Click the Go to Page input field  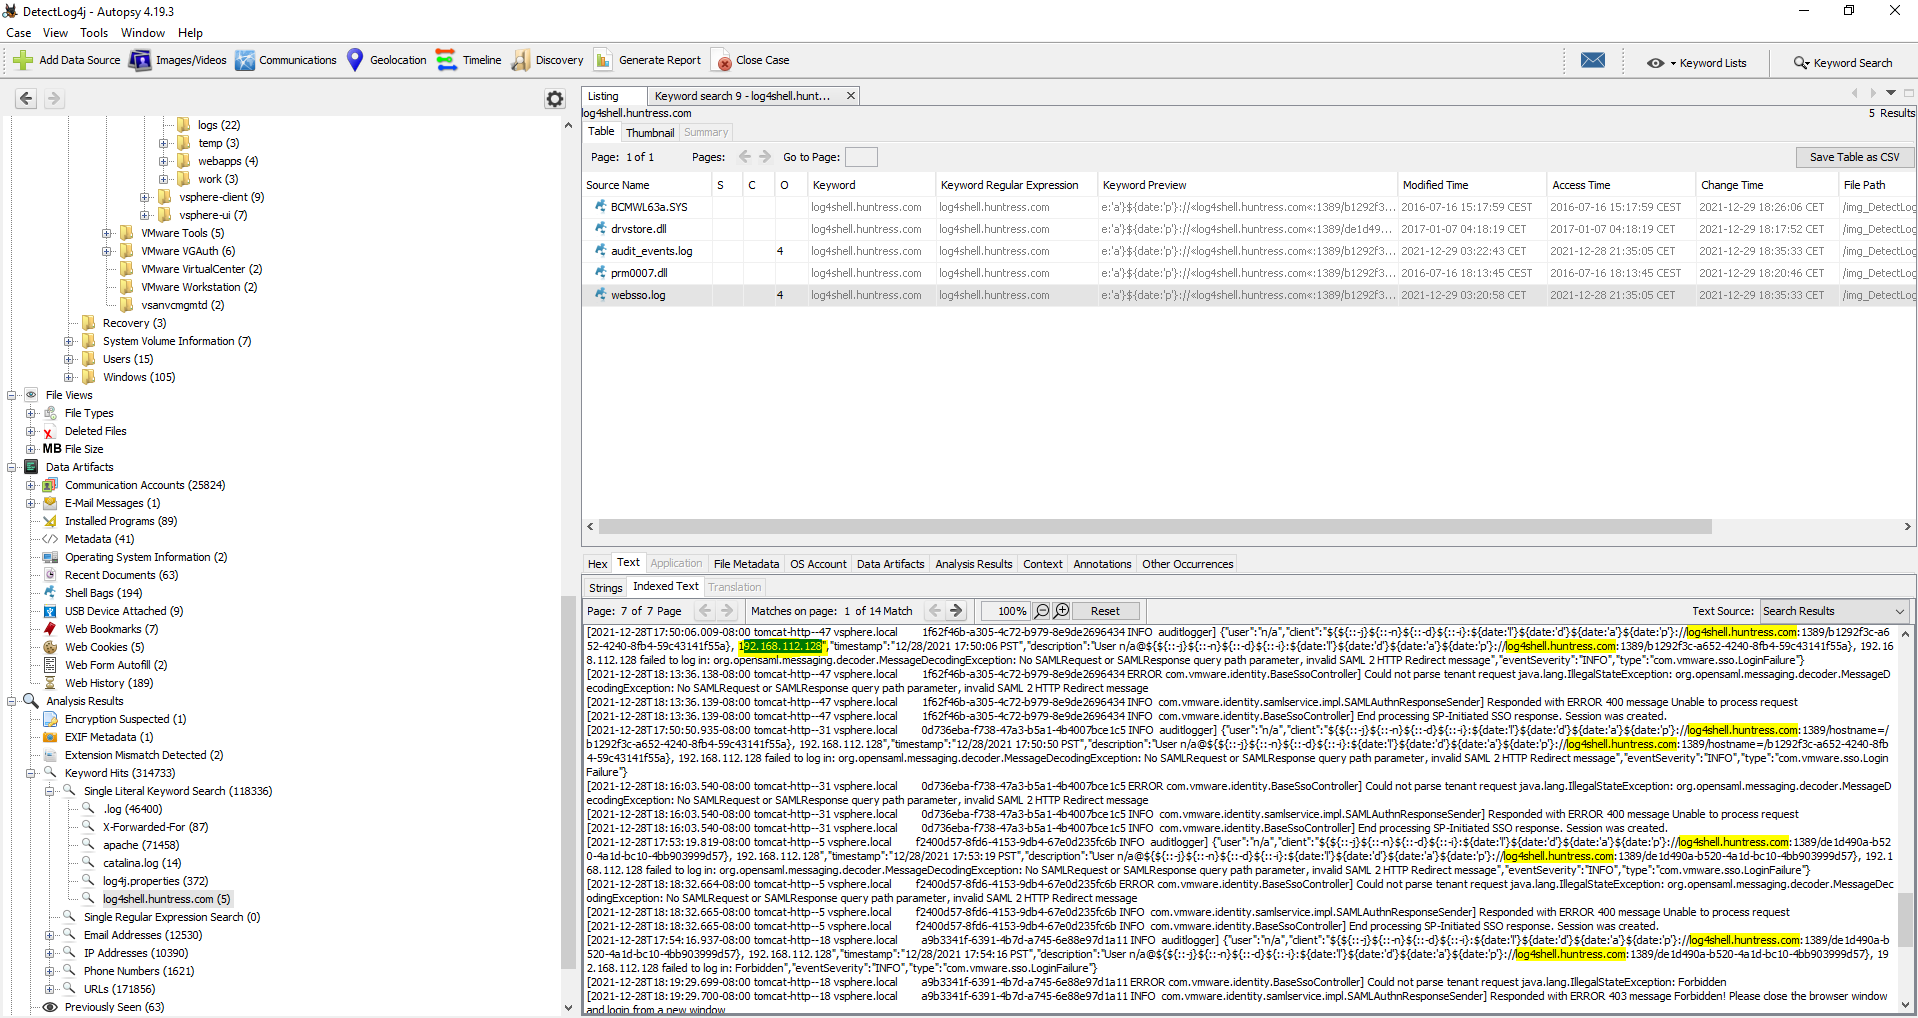coord(860,157)
